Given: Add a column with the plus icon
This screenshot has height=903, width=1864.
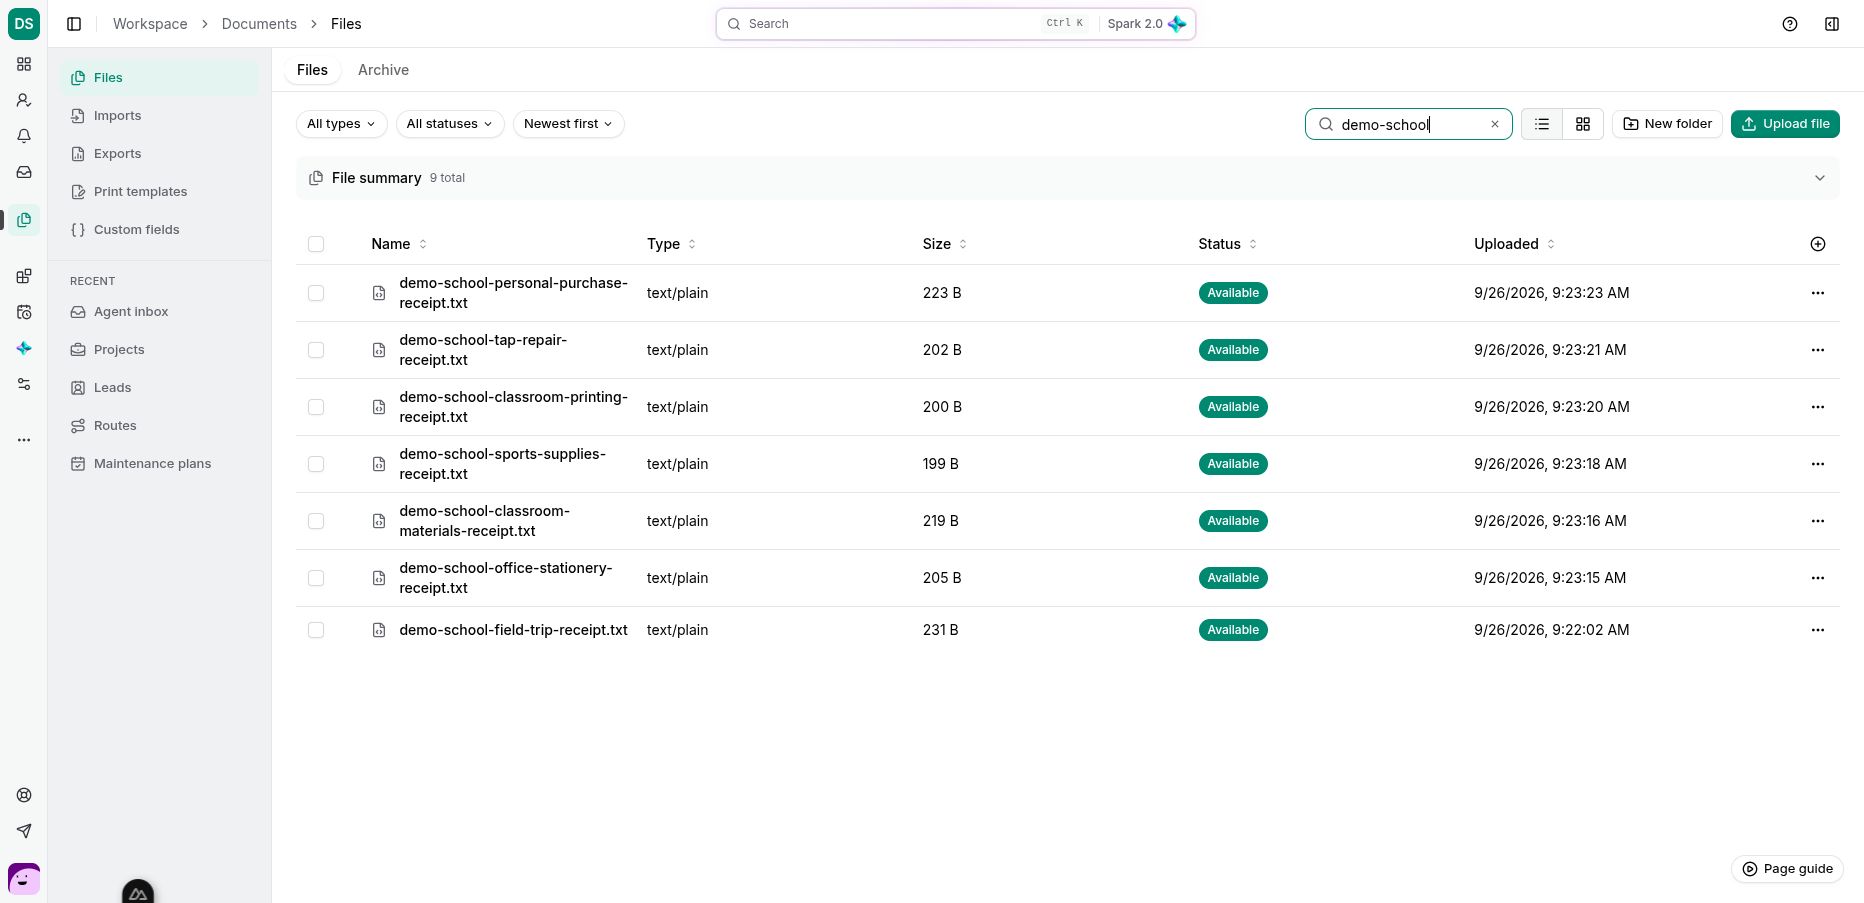Looking at the screenshot, I should coord(1818,244).
